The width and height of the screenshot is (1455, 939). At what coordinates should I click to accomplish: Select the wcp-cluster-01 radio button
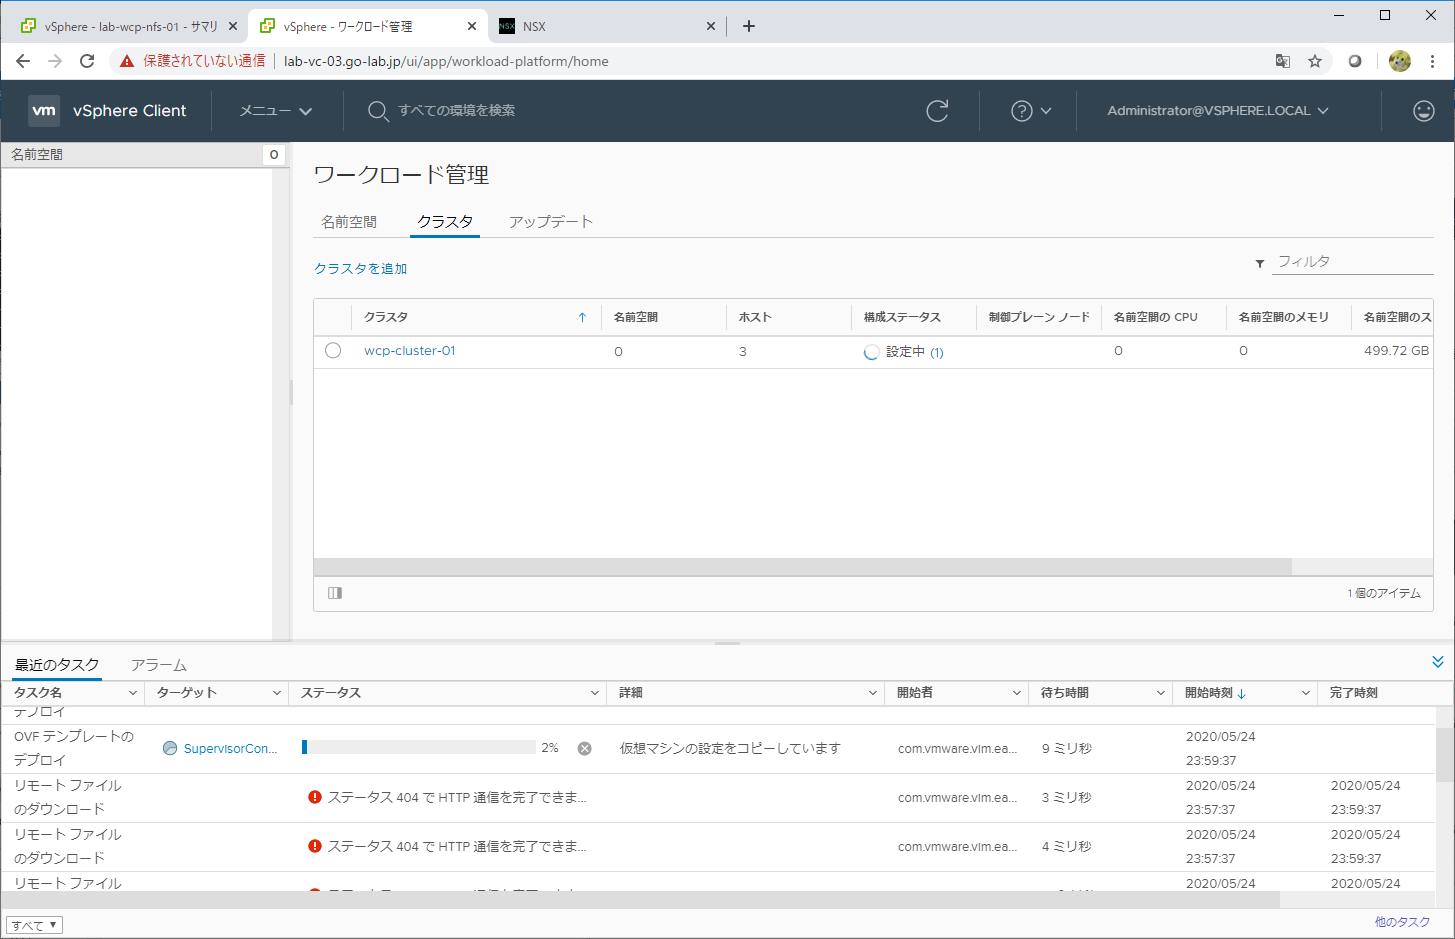[x=333, y=350]
